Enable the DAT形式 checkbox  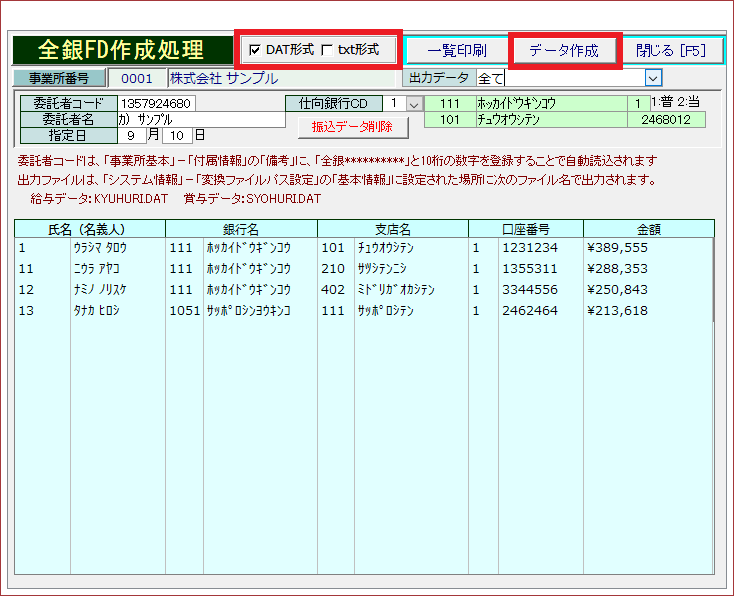tap(254, 50)
